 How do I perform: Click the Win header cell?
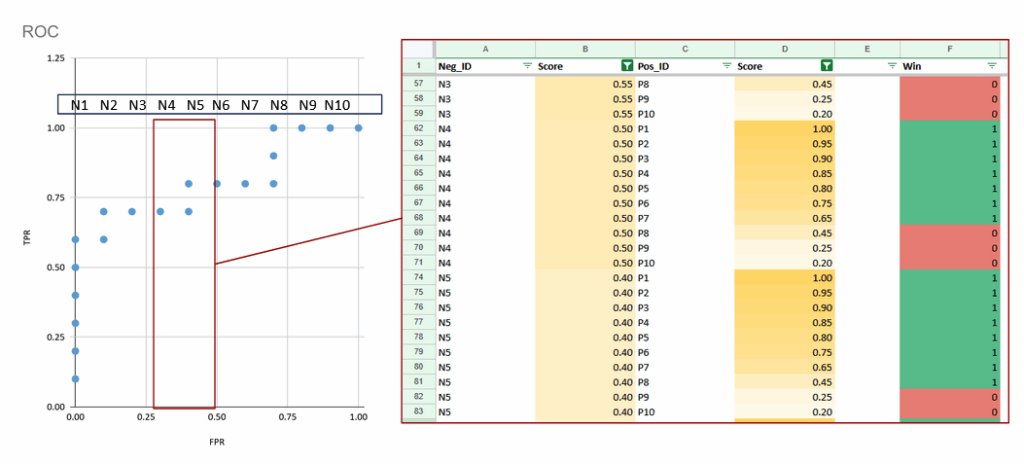(950, 65)
